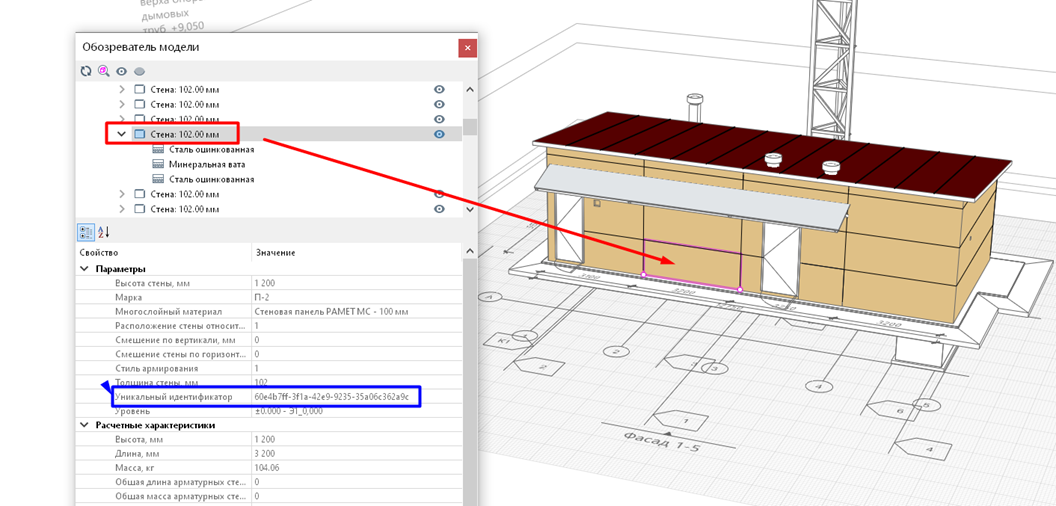This screenshot has height=506, width=1056.
Task: Toggle eye of the topmost visible Стена row
Action: (x=439, y=90)
